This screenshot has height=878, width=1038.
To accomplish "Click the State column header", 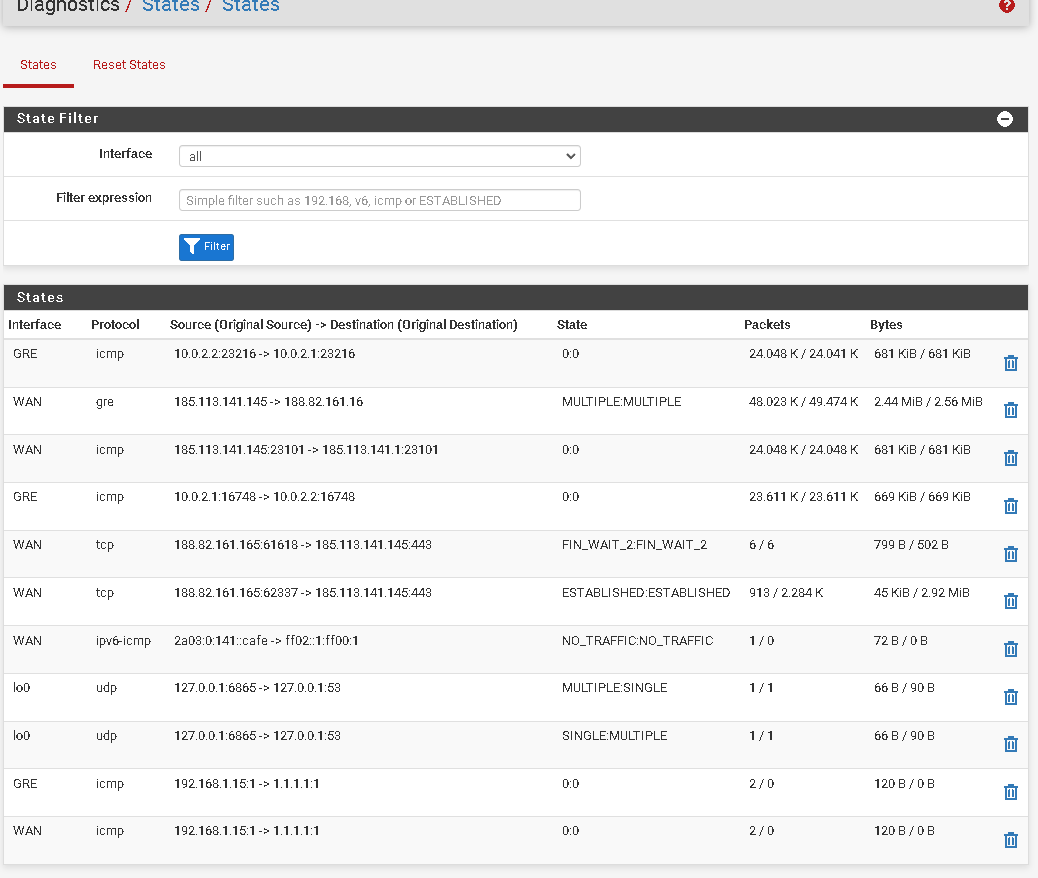I will click(x=572, y=324).
